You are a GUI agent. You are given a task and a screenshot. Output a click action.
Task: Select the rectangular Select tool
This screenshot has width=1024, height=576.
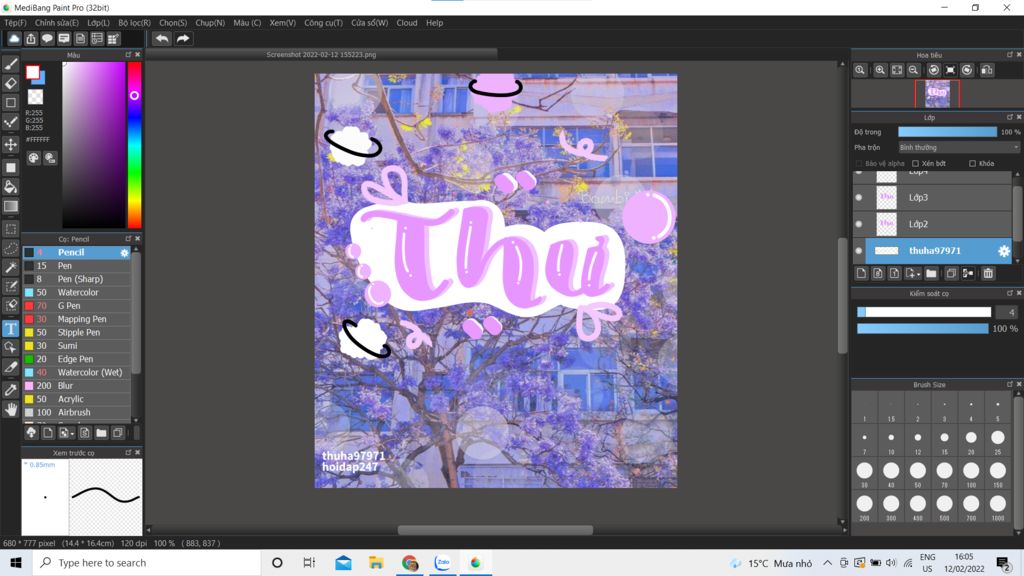(10, 229)
